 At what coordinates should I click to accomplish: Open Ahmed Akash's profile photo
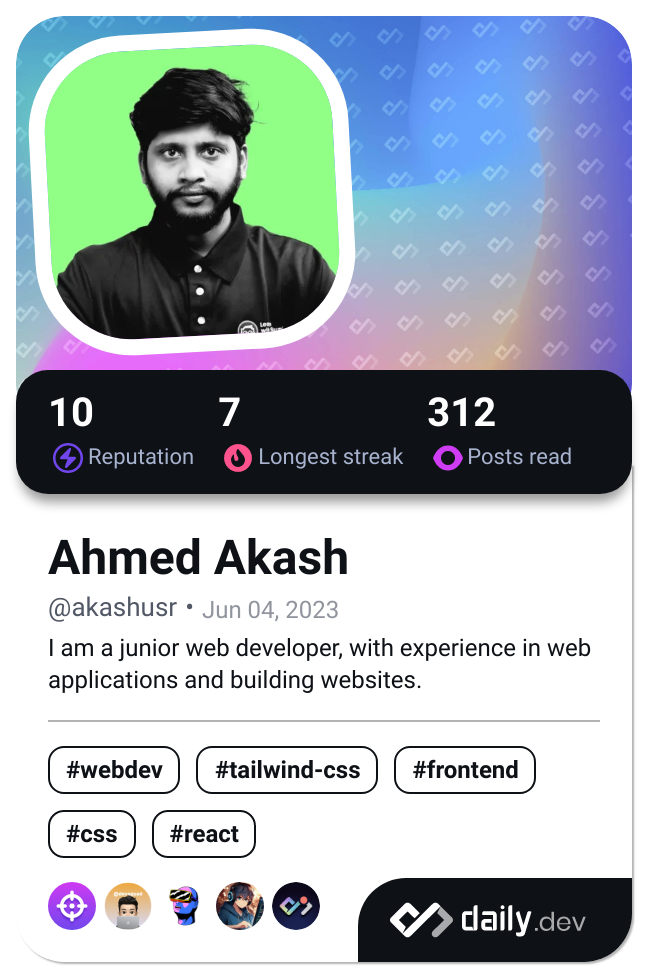192,192
